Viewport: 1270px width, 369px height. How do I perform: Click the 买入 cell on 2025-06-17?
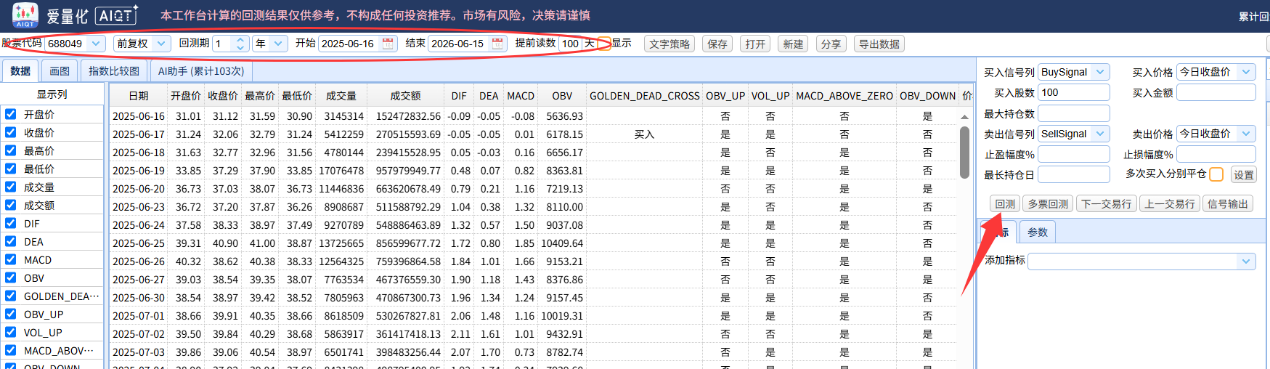pos(644,134)
